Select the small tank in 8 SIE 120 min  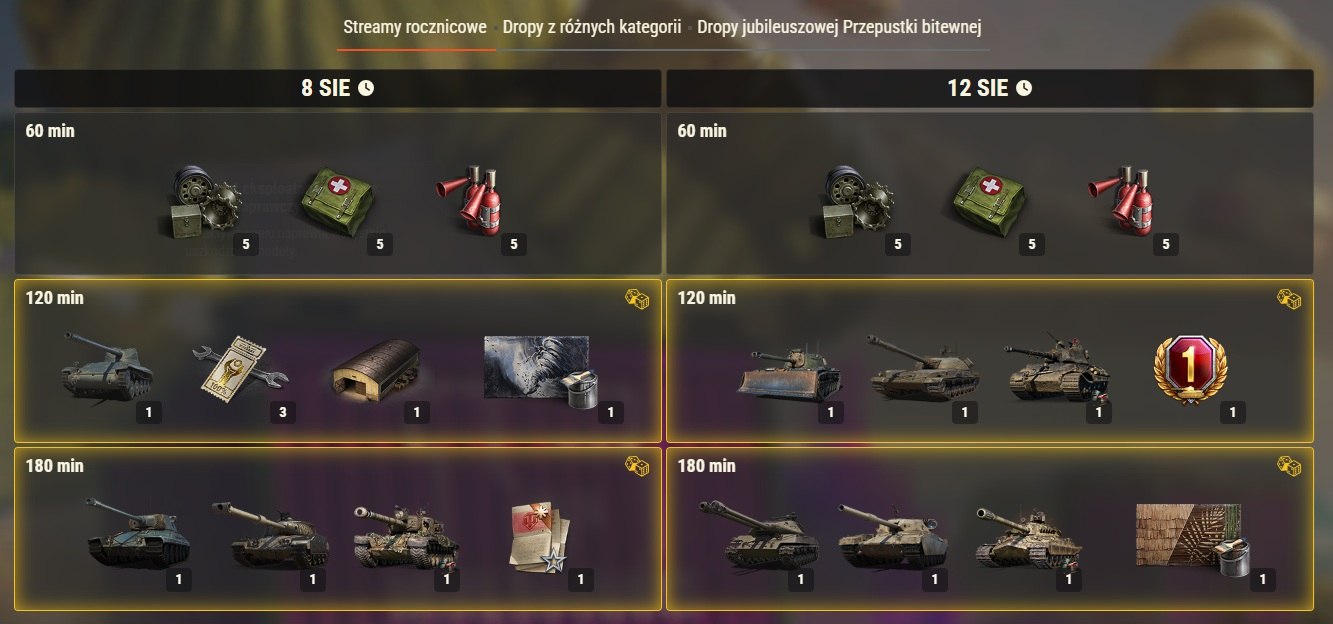pyautogui.click(x=107, y=366)
